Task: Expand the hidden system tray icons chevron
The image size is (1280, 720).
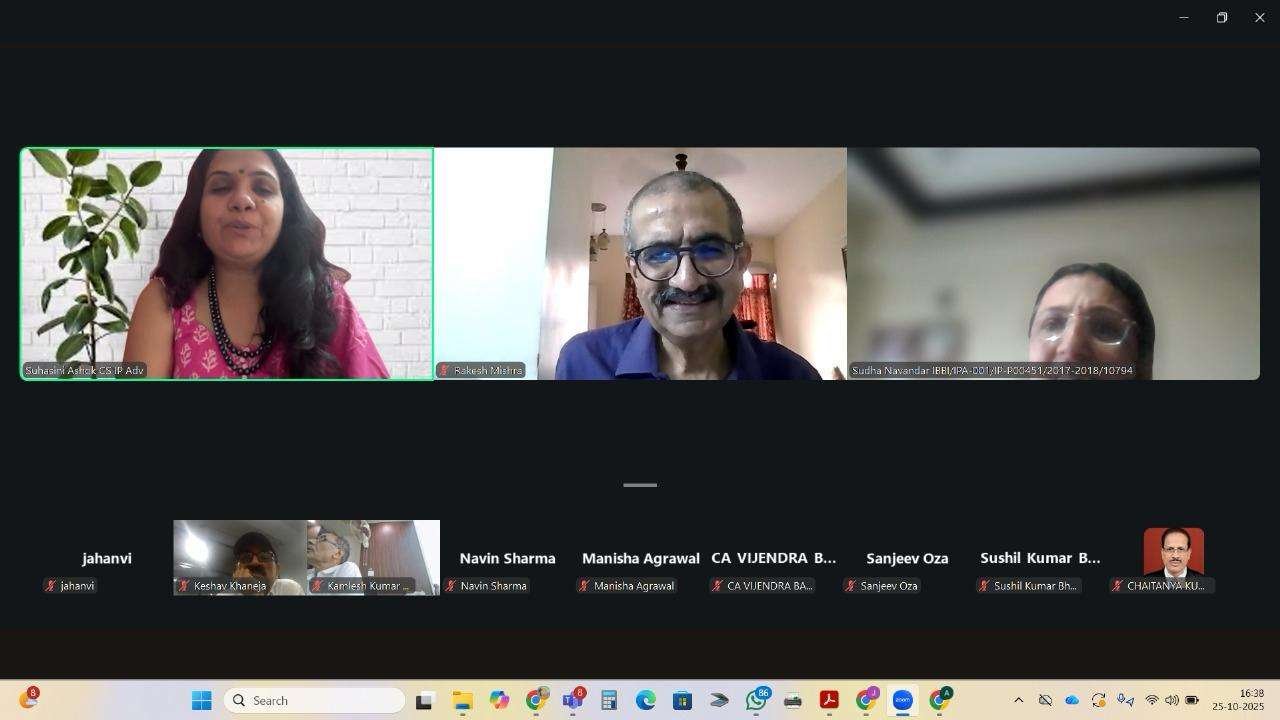Action: click(1018, 701)
